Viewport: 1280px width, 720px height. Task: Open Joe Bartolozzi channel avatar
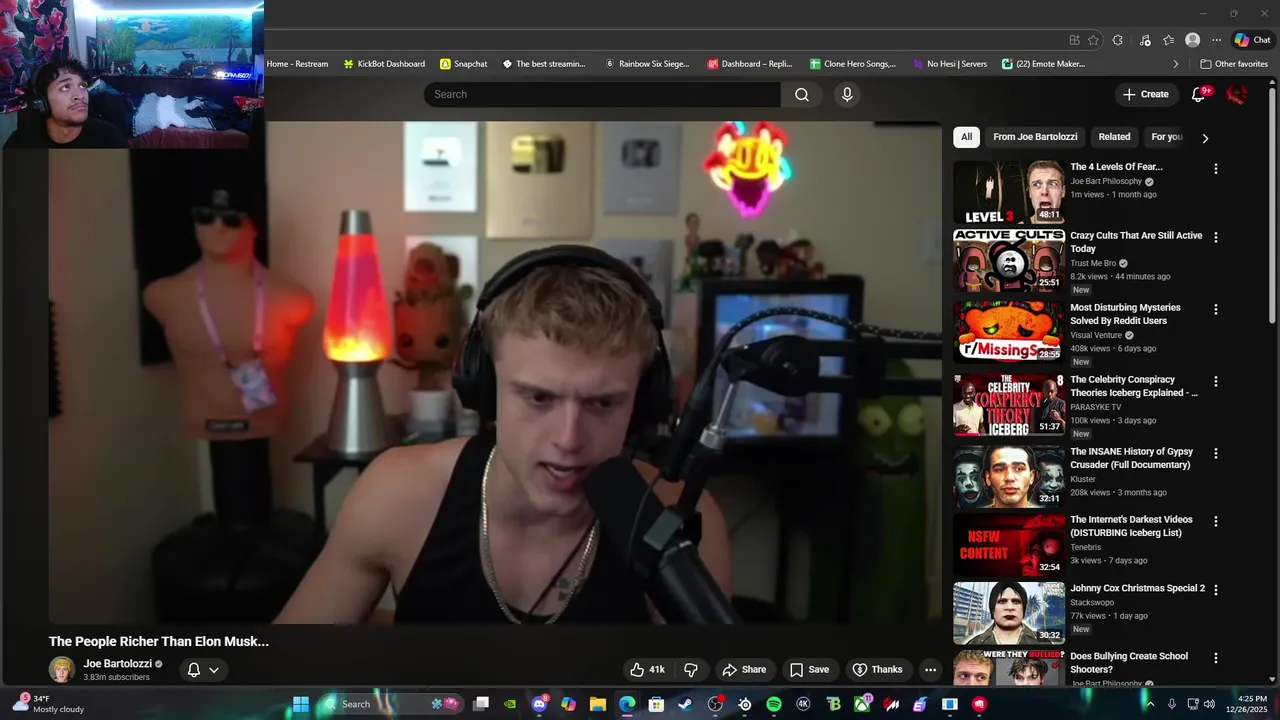(62, 670)
